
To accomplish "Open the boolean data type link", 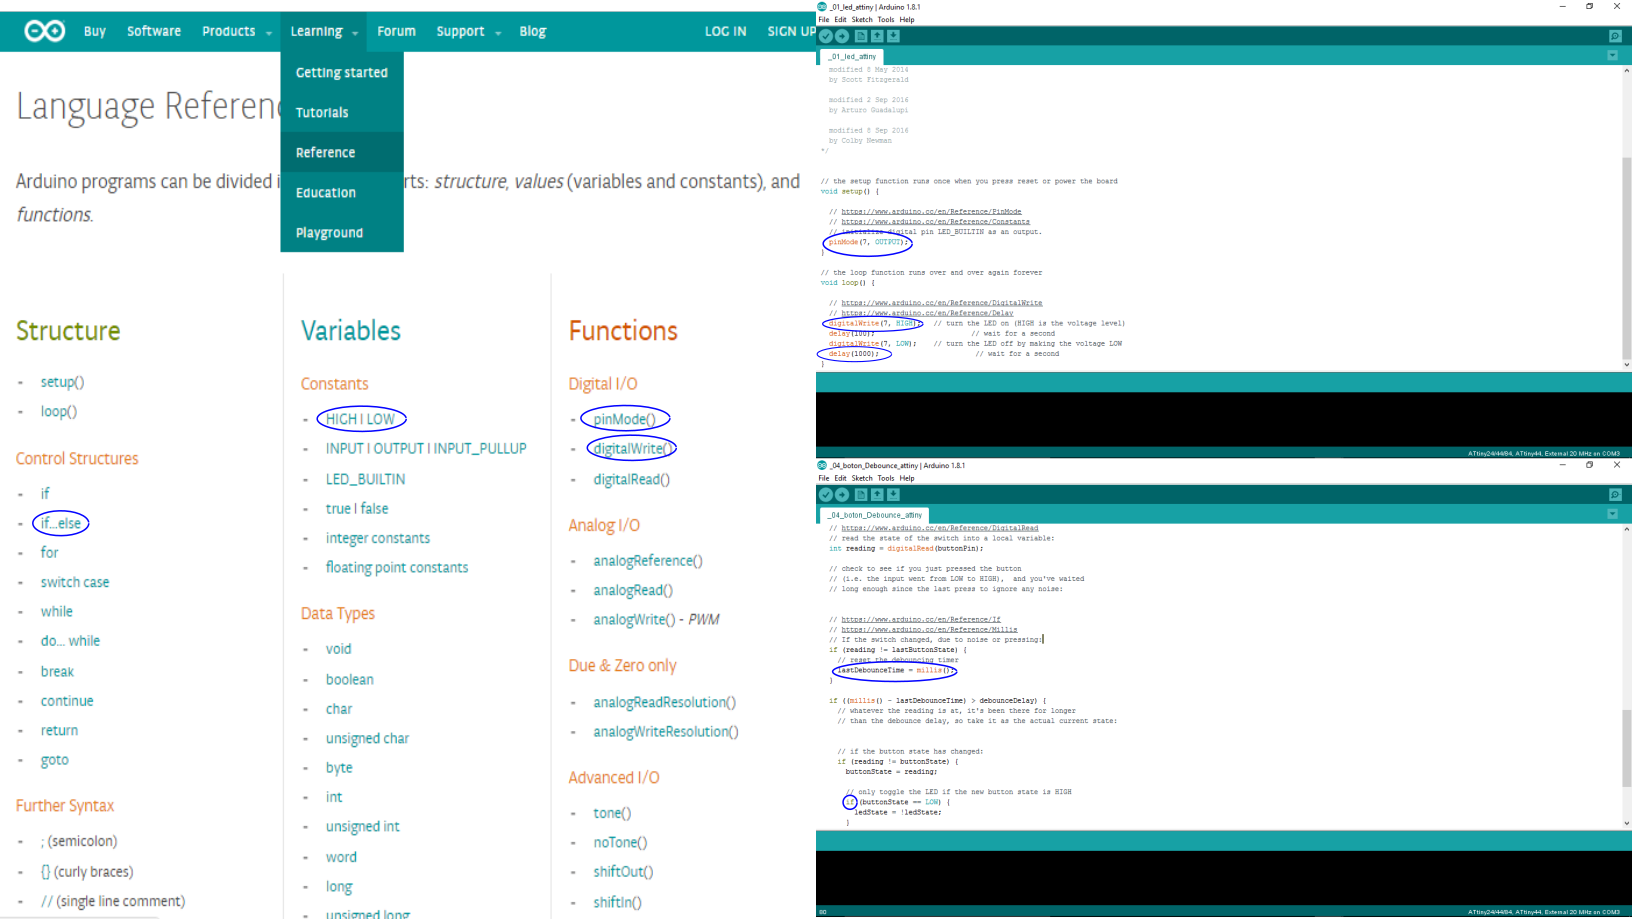I will tap(349, 679).
